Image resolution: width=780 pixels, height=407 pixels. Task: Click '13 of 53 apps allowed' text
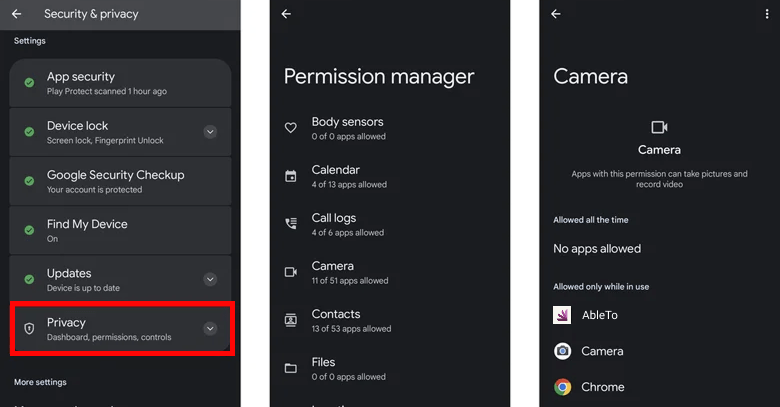click(x=351, y=329)
